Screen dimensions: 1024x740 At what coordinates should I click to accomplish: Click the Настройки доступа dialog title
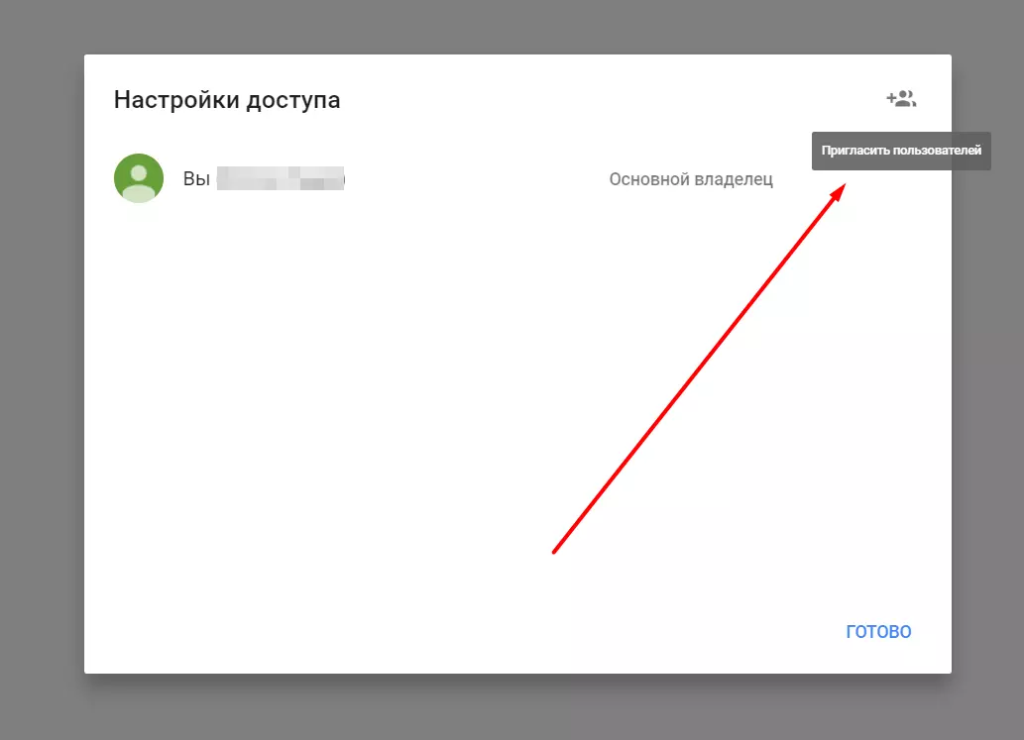tap(227, 100)
